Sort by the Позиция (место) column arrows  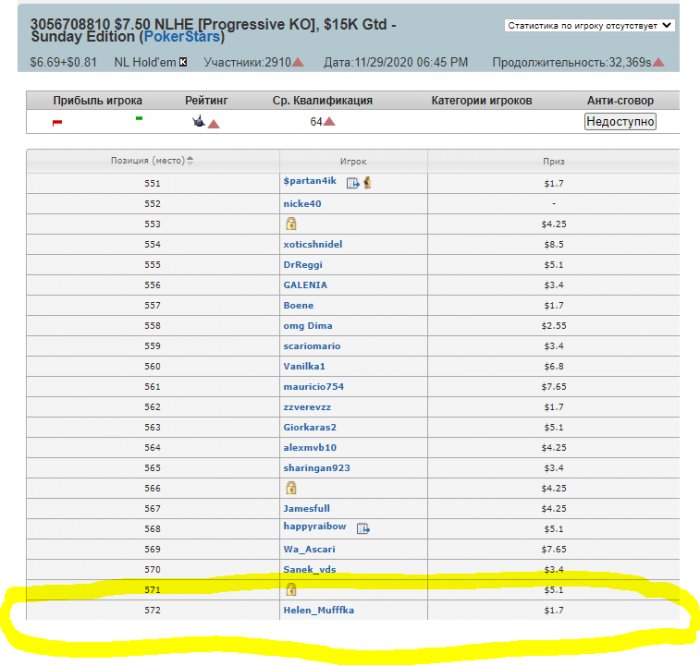point(190,160)
